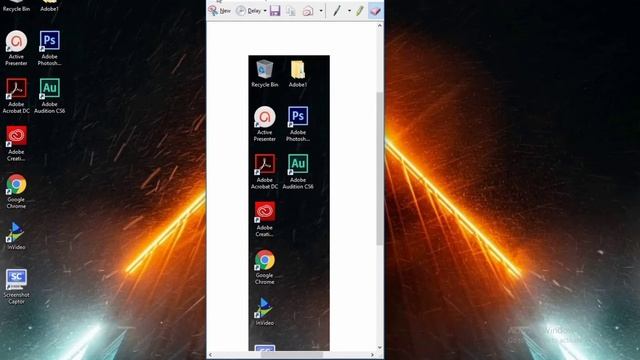Click the scroll up arrow in Snipping Tool

point(380,26)
